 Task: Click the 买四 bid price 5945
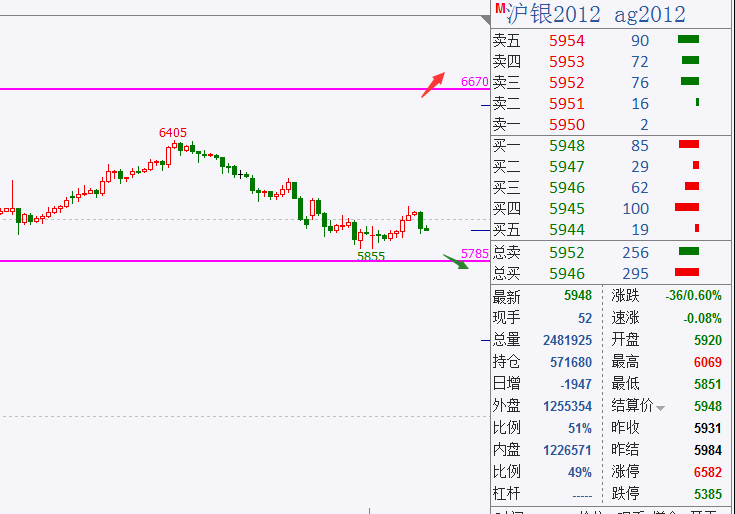coord(567,209)
